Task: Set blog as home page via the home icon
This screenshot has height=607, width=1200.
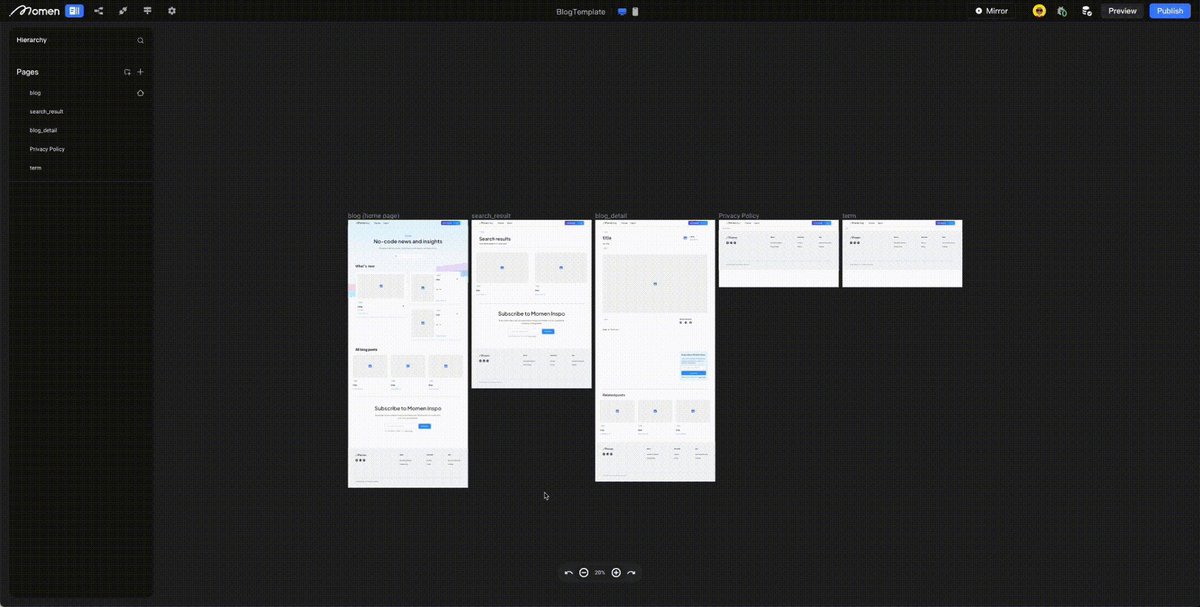Action: coord(140,92)
